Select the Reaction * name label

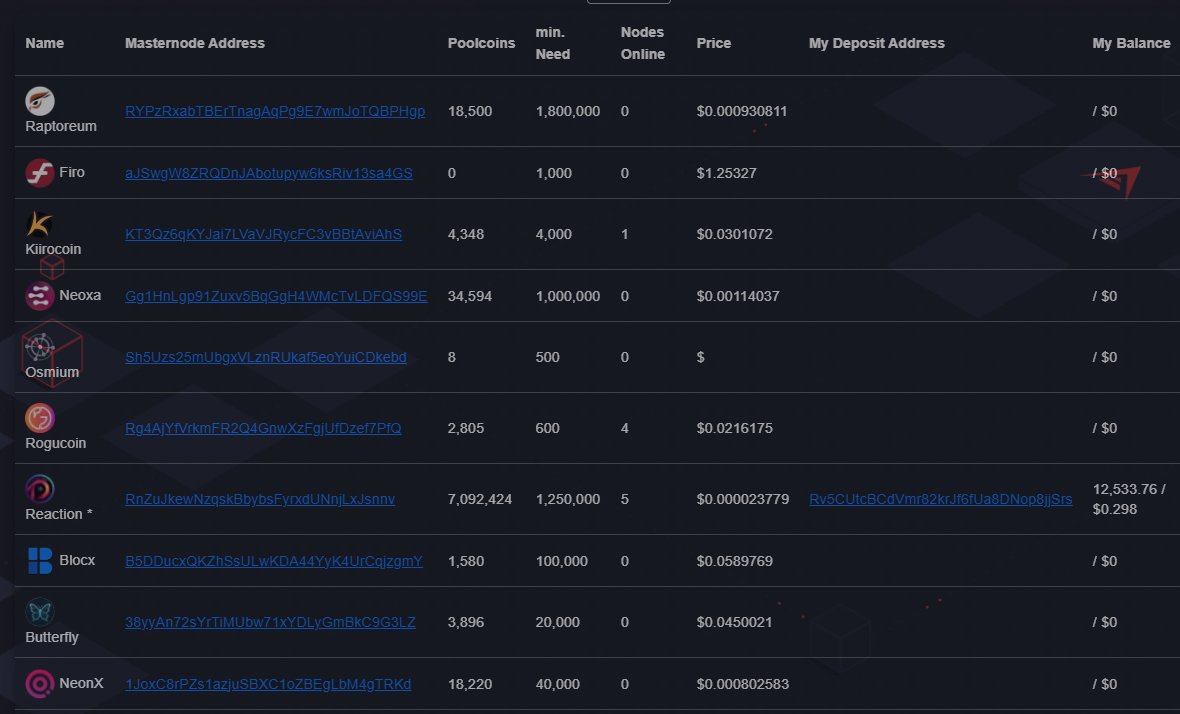pos(59,514)
